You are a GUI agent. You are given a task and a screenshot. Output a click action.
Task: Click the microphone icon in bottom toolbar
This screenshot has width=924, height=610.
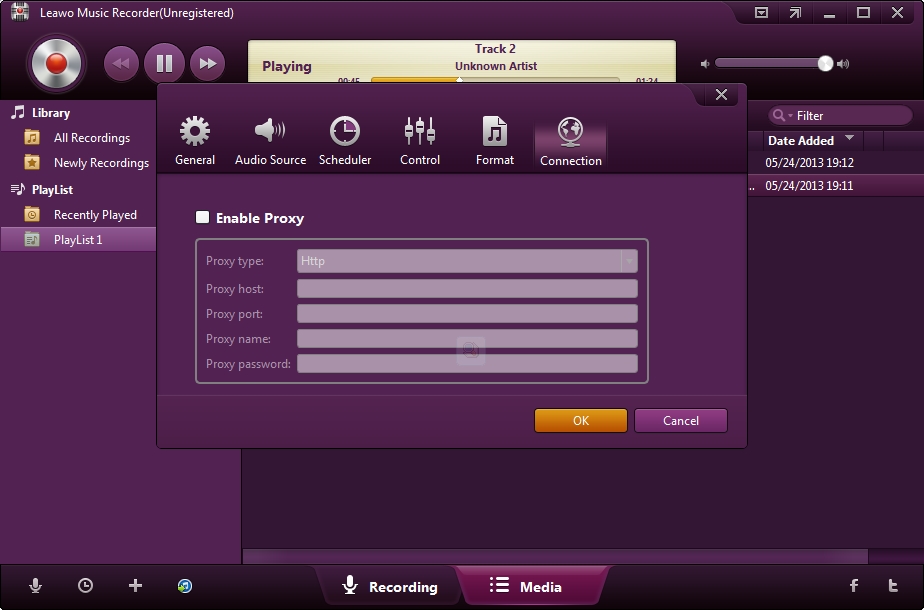(x=35, y=586)
